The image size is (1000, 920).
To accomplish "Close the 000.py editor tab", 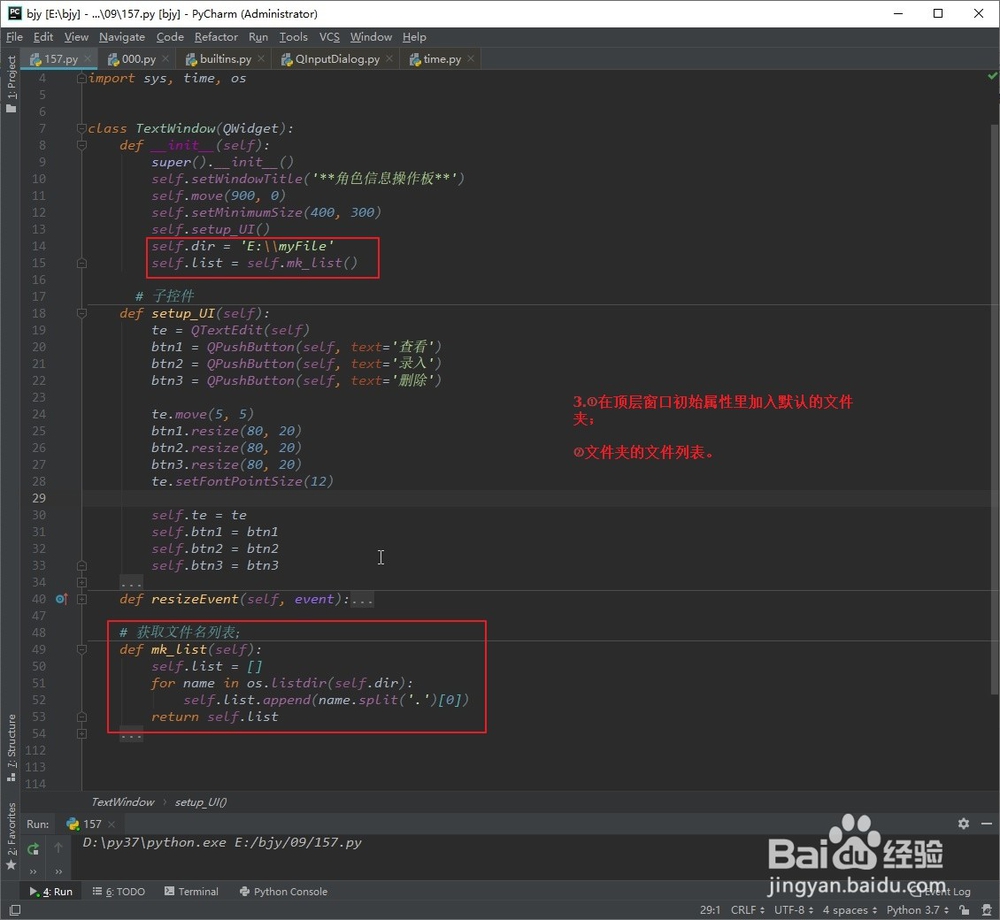I will click(166, 59).
